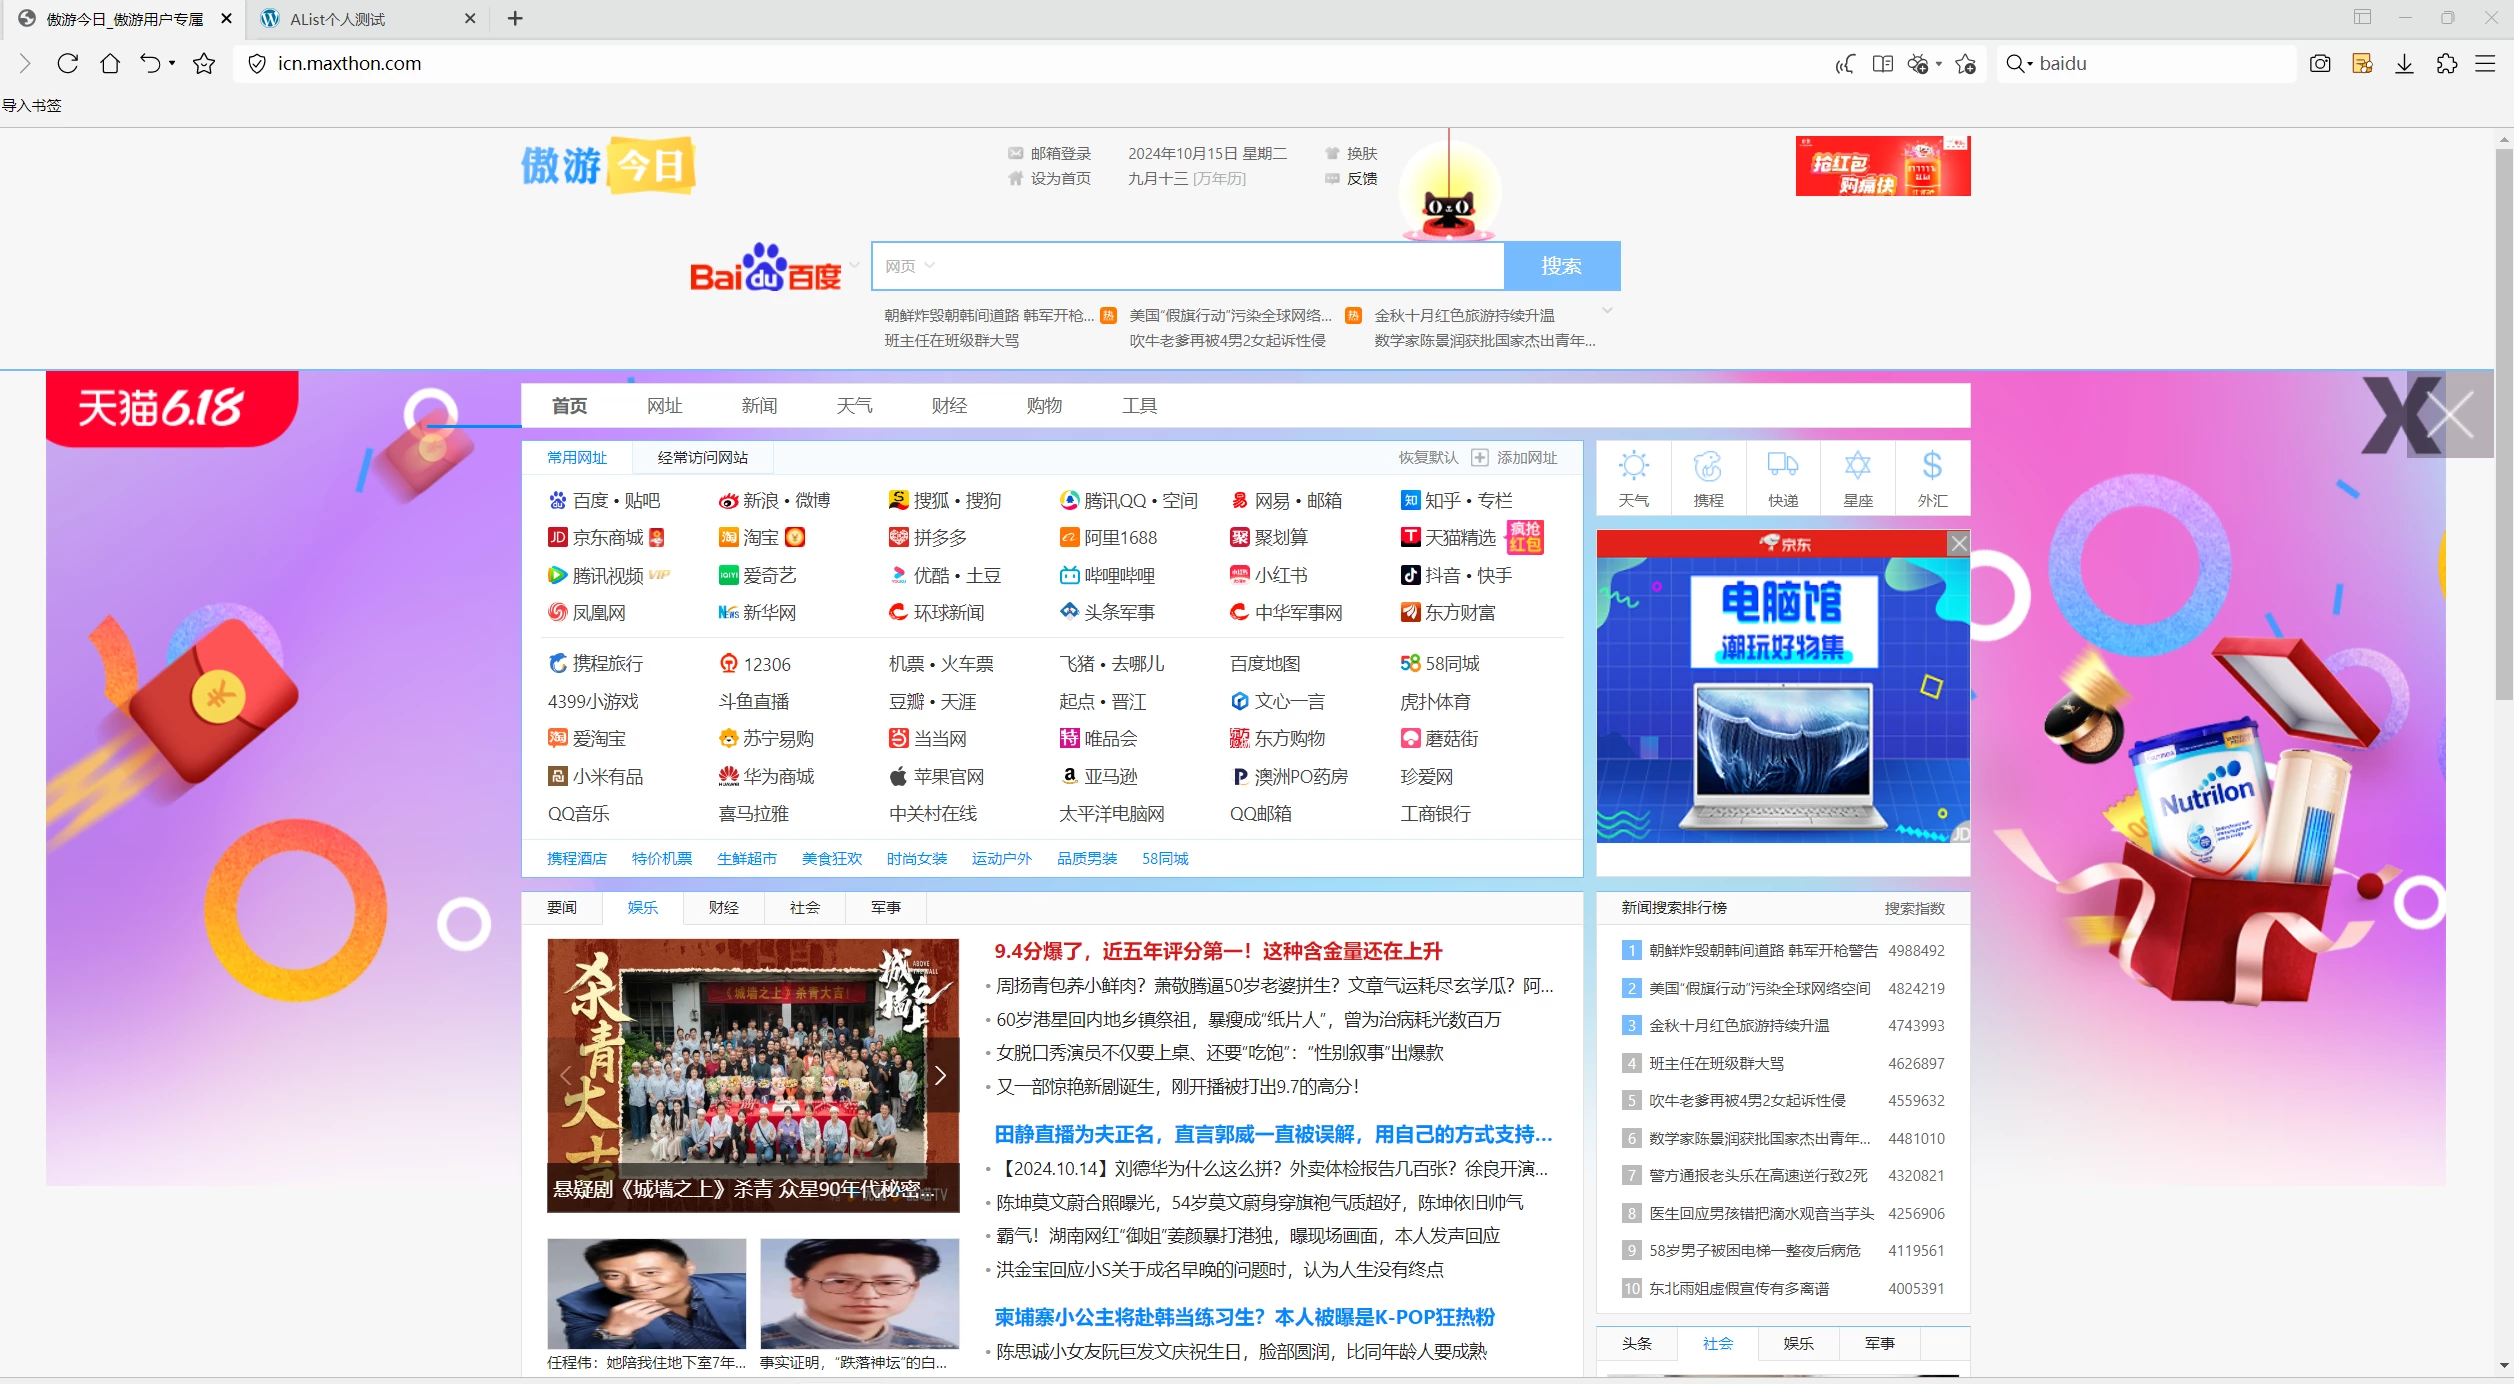Image resolution: width=2514 pixels, height=1384 pixels.
Task: Reload the current page
Action: point(68,63)
